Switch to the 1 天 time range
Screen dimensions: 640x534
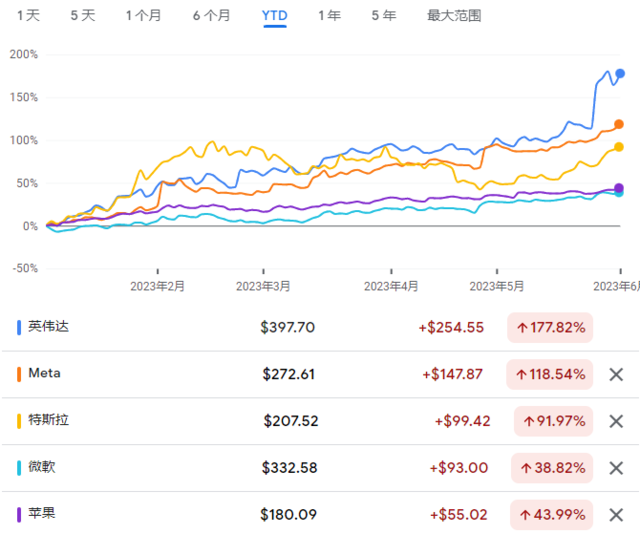pyautogui.click(x=29, y=16)
